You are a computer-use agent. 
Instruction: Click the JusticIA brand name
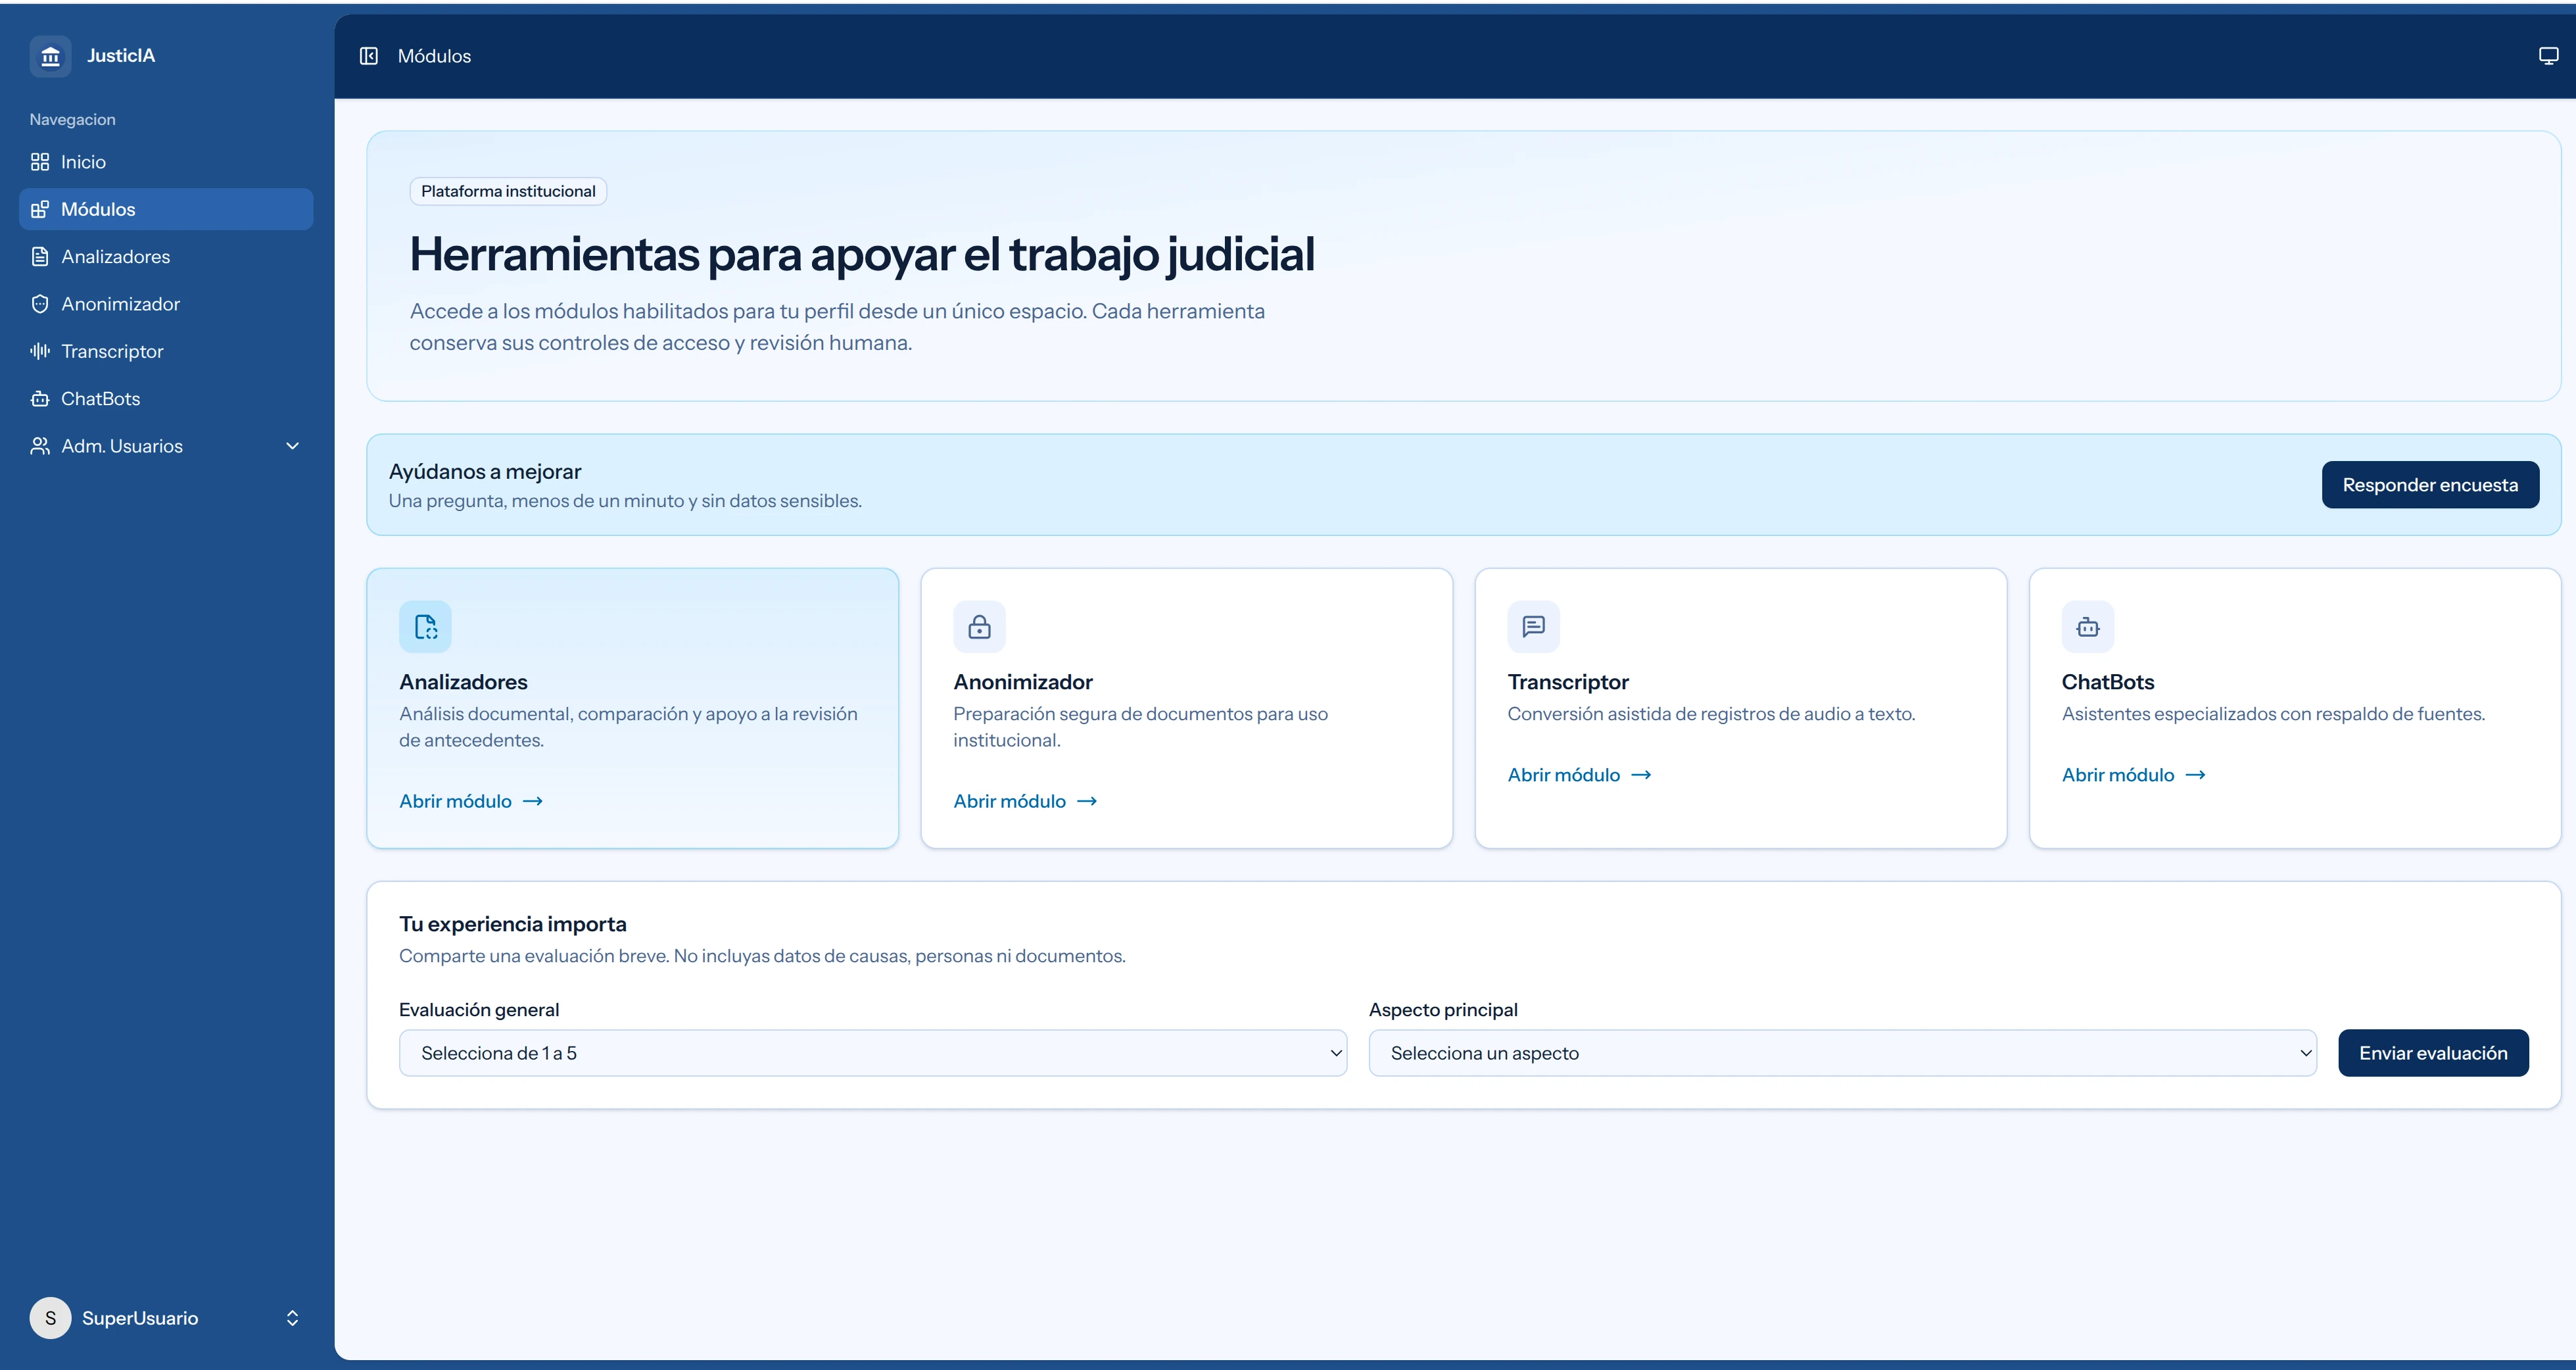[121, 56]
